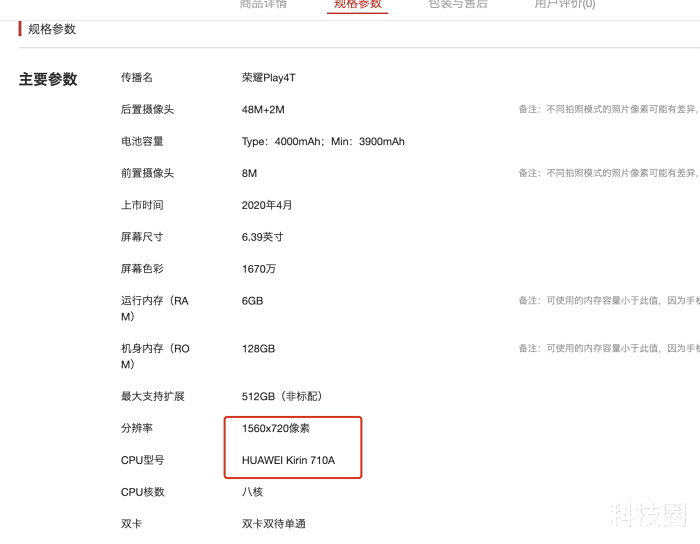
Task: Click the Type: 4000mAh battery value
Action: click(323, 141)
